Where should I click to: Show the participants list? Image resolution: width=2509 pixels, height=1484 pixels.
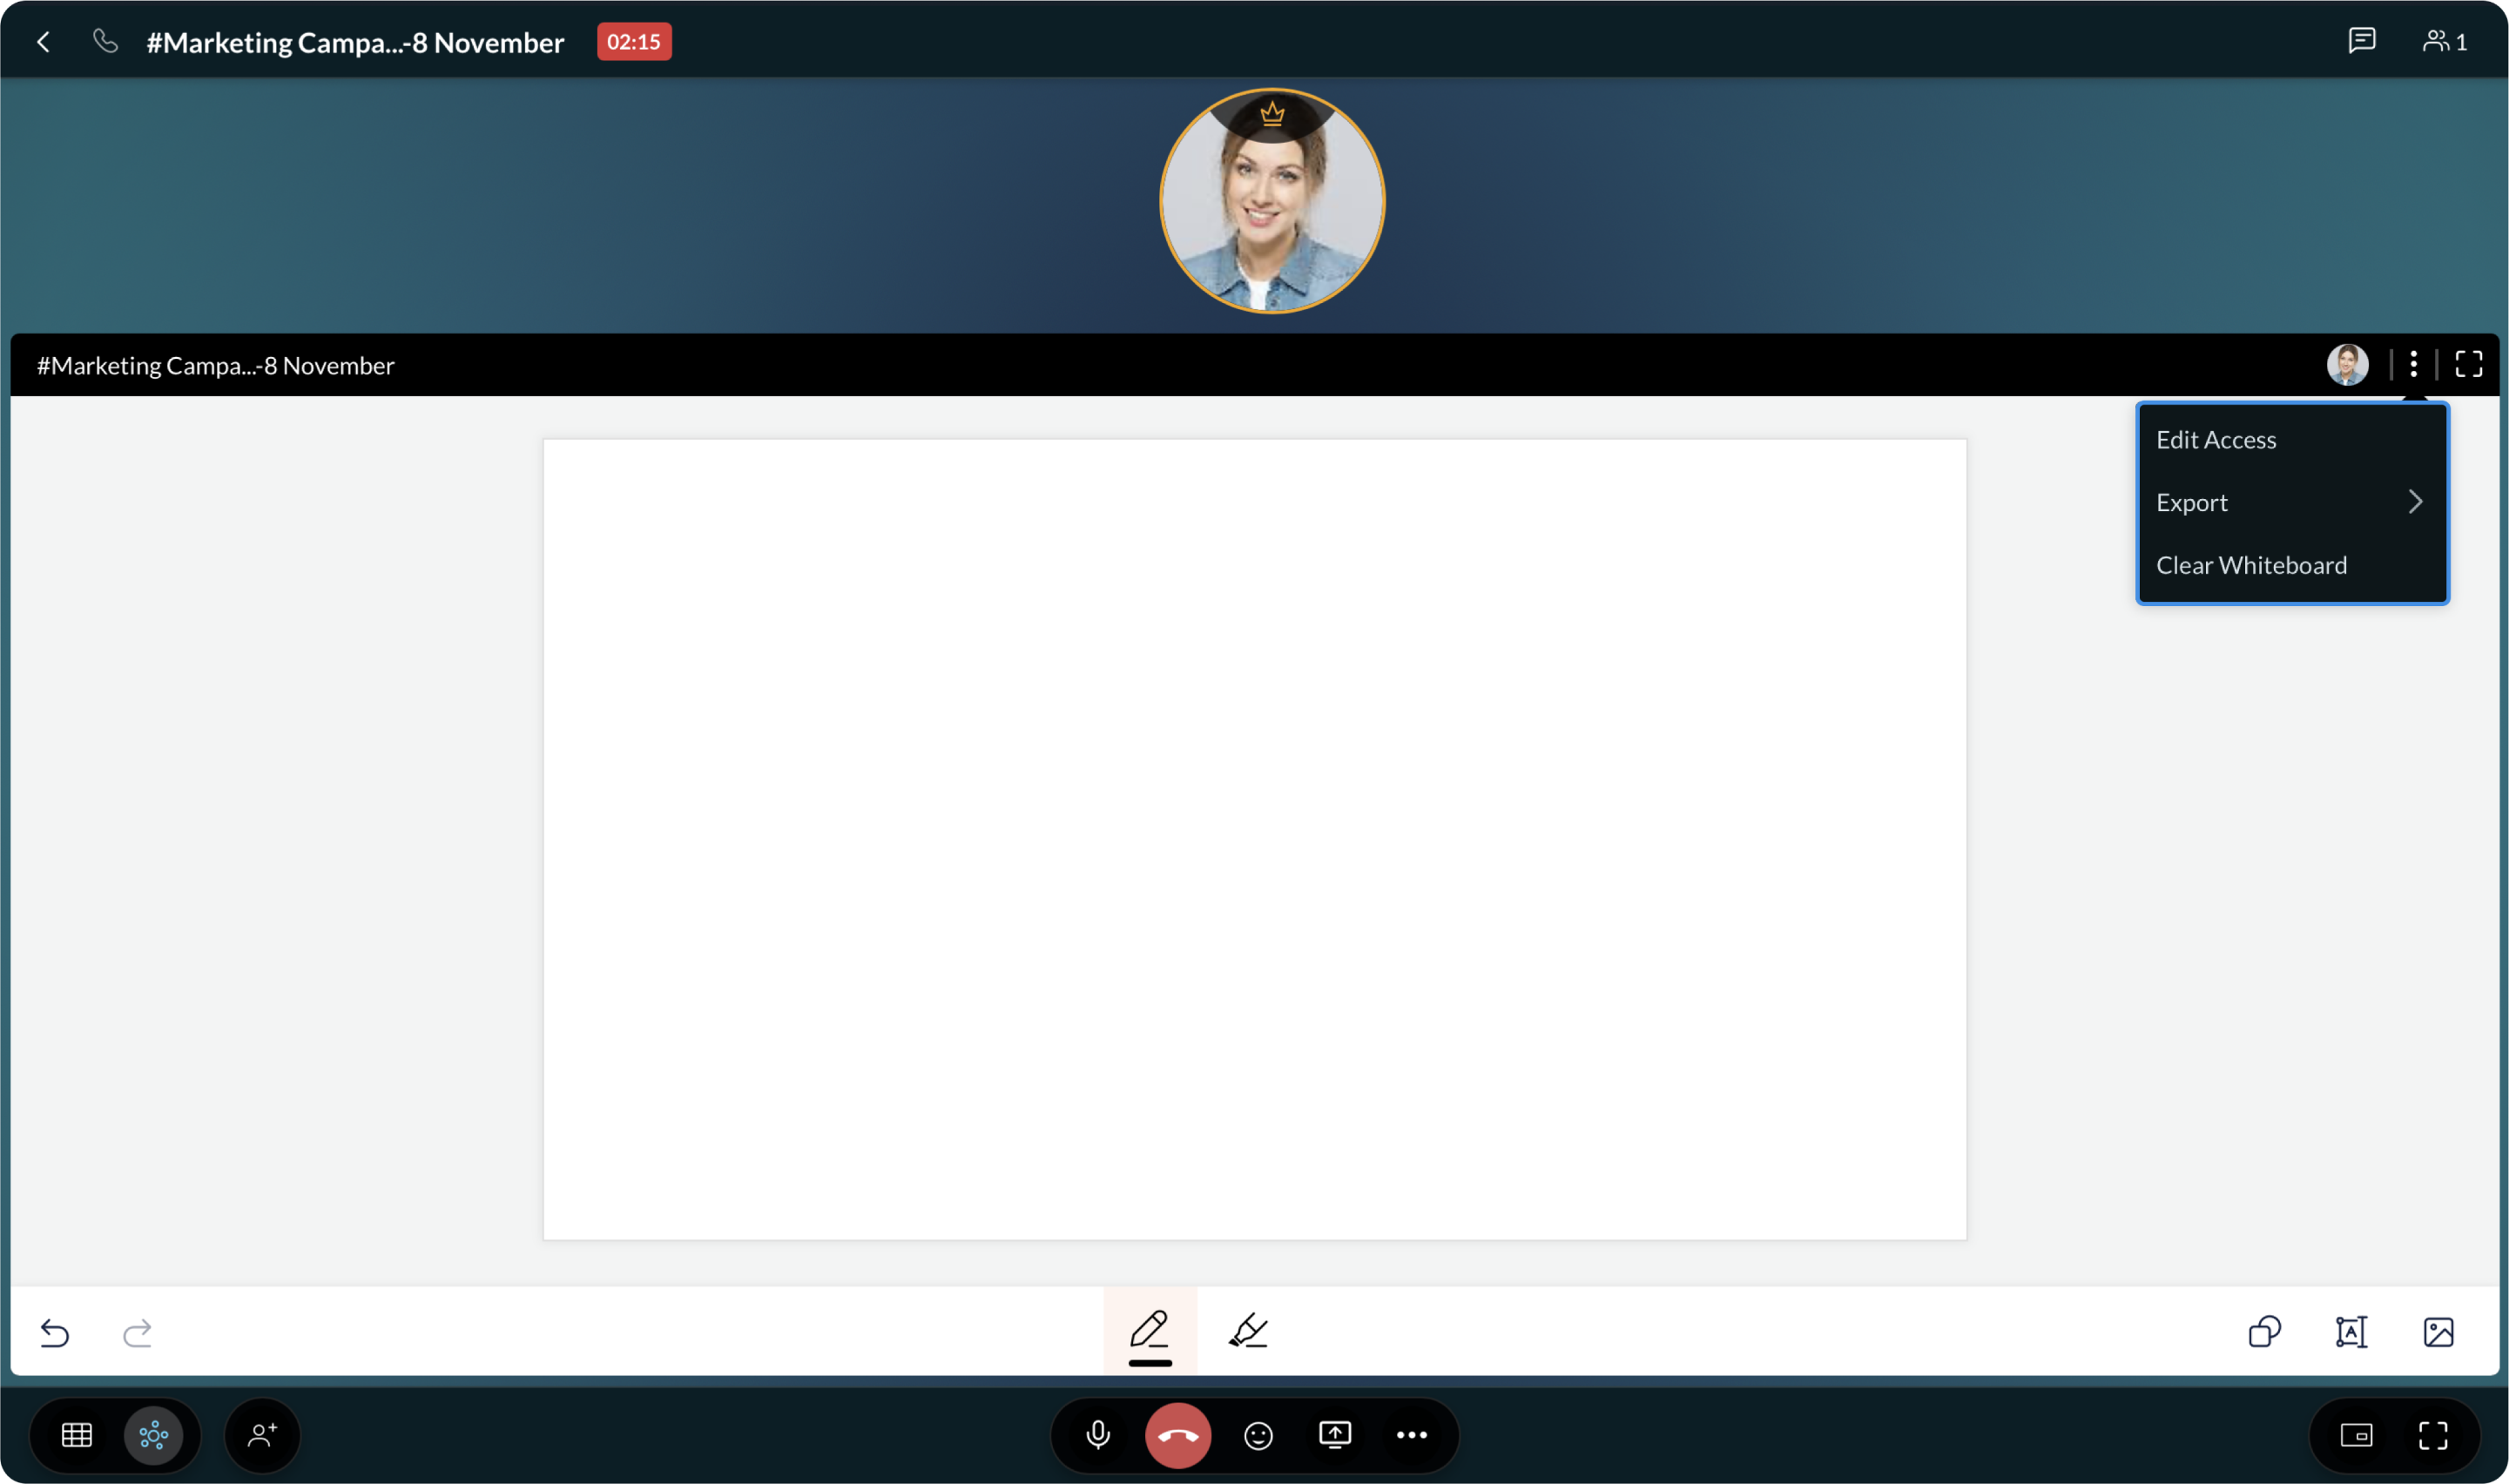[x=2444, y=41]
